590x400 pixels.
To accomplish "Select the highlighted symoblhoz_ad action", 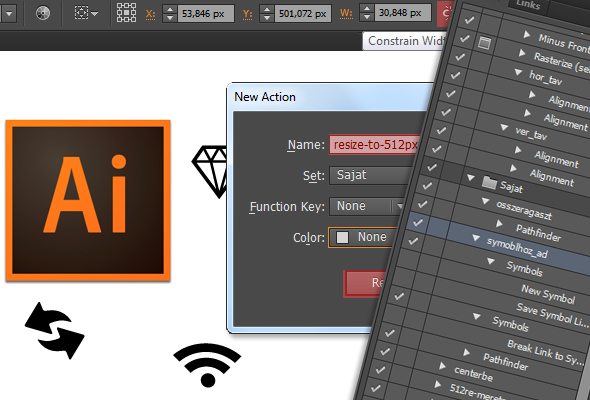I will point(517,248).
